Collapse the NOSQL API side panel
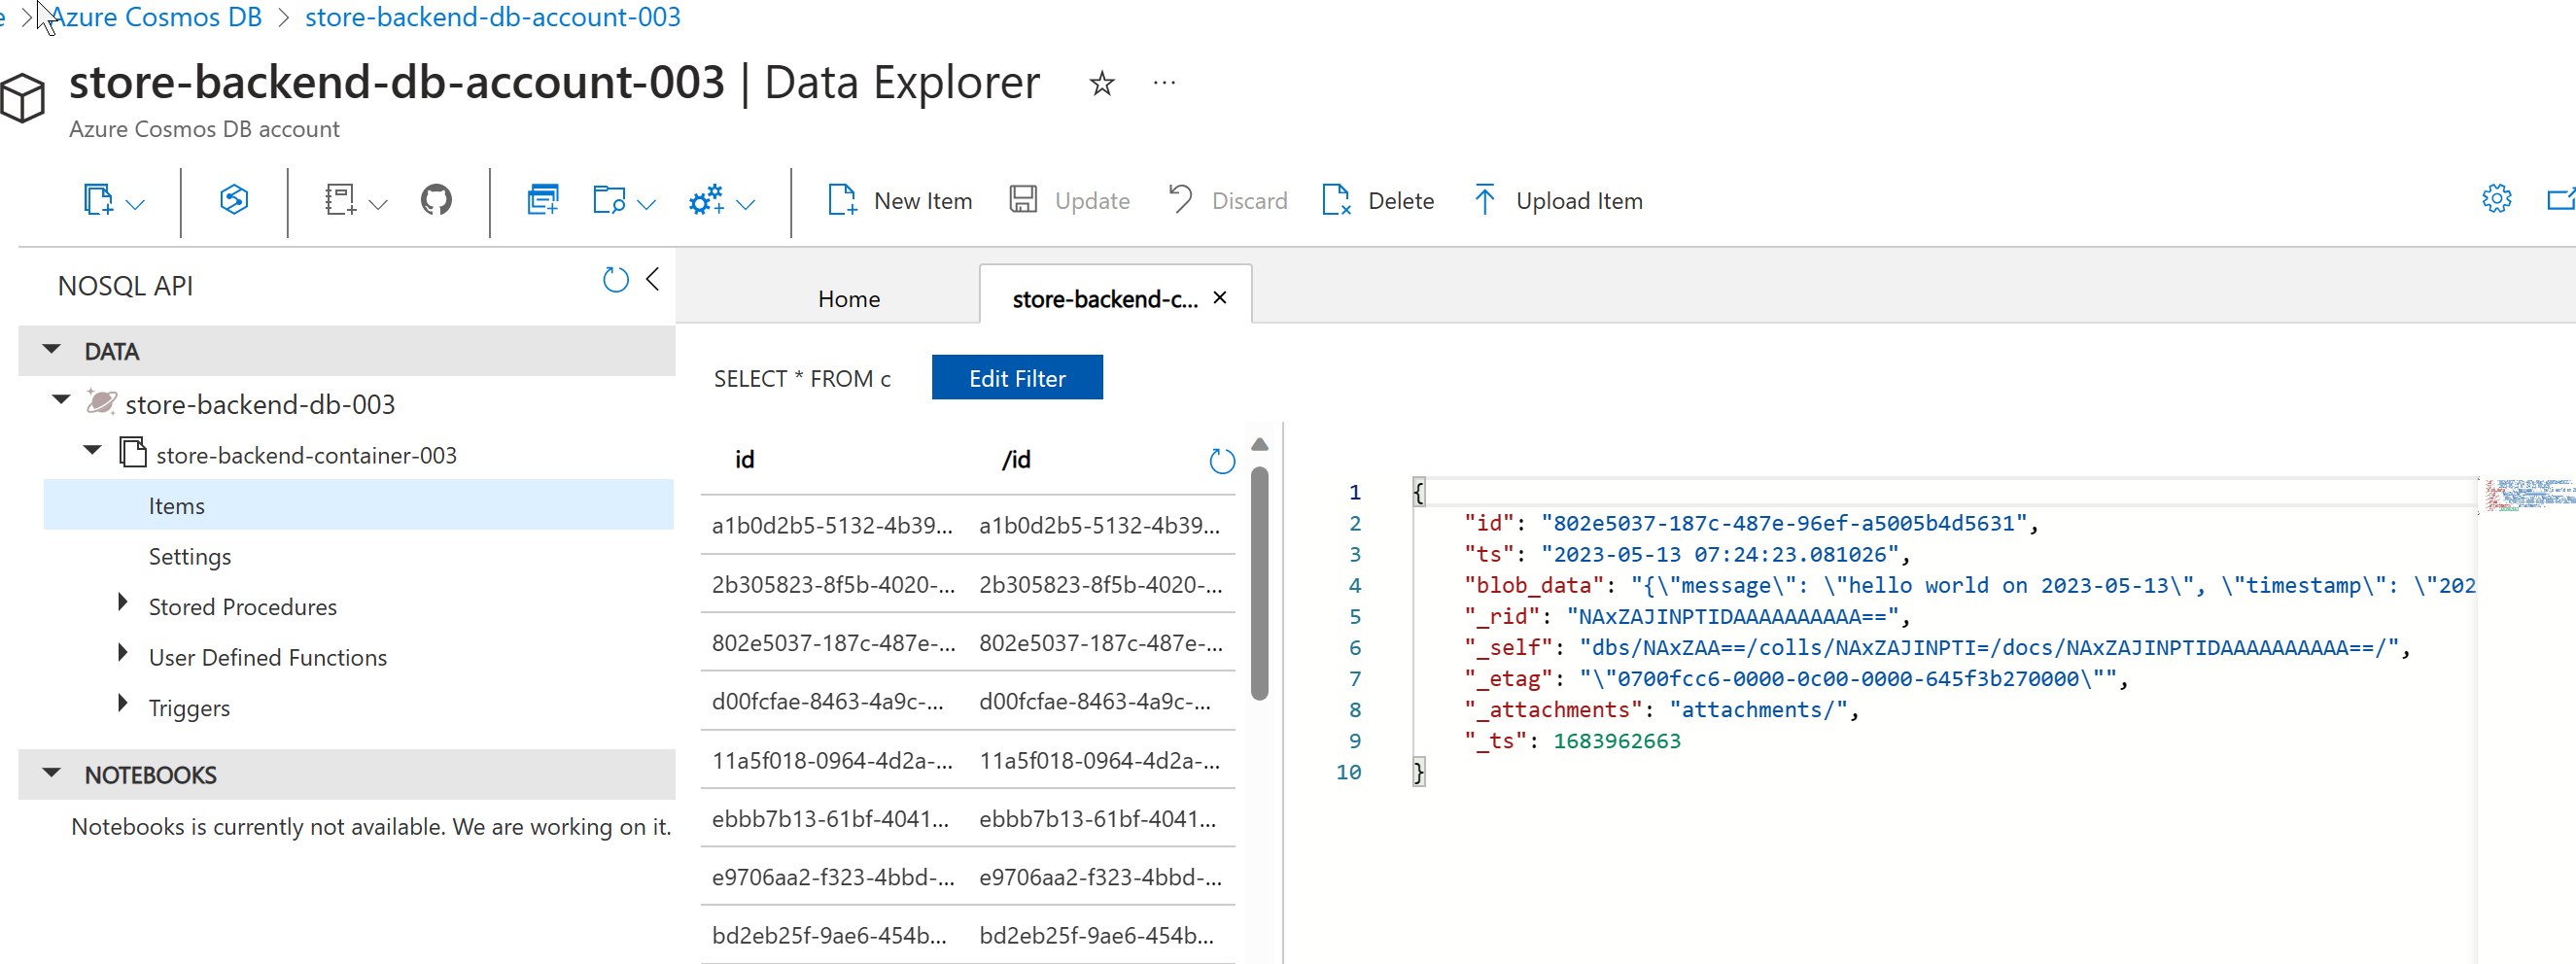This screenshot has width=2576, height=964. click(653, 279)
